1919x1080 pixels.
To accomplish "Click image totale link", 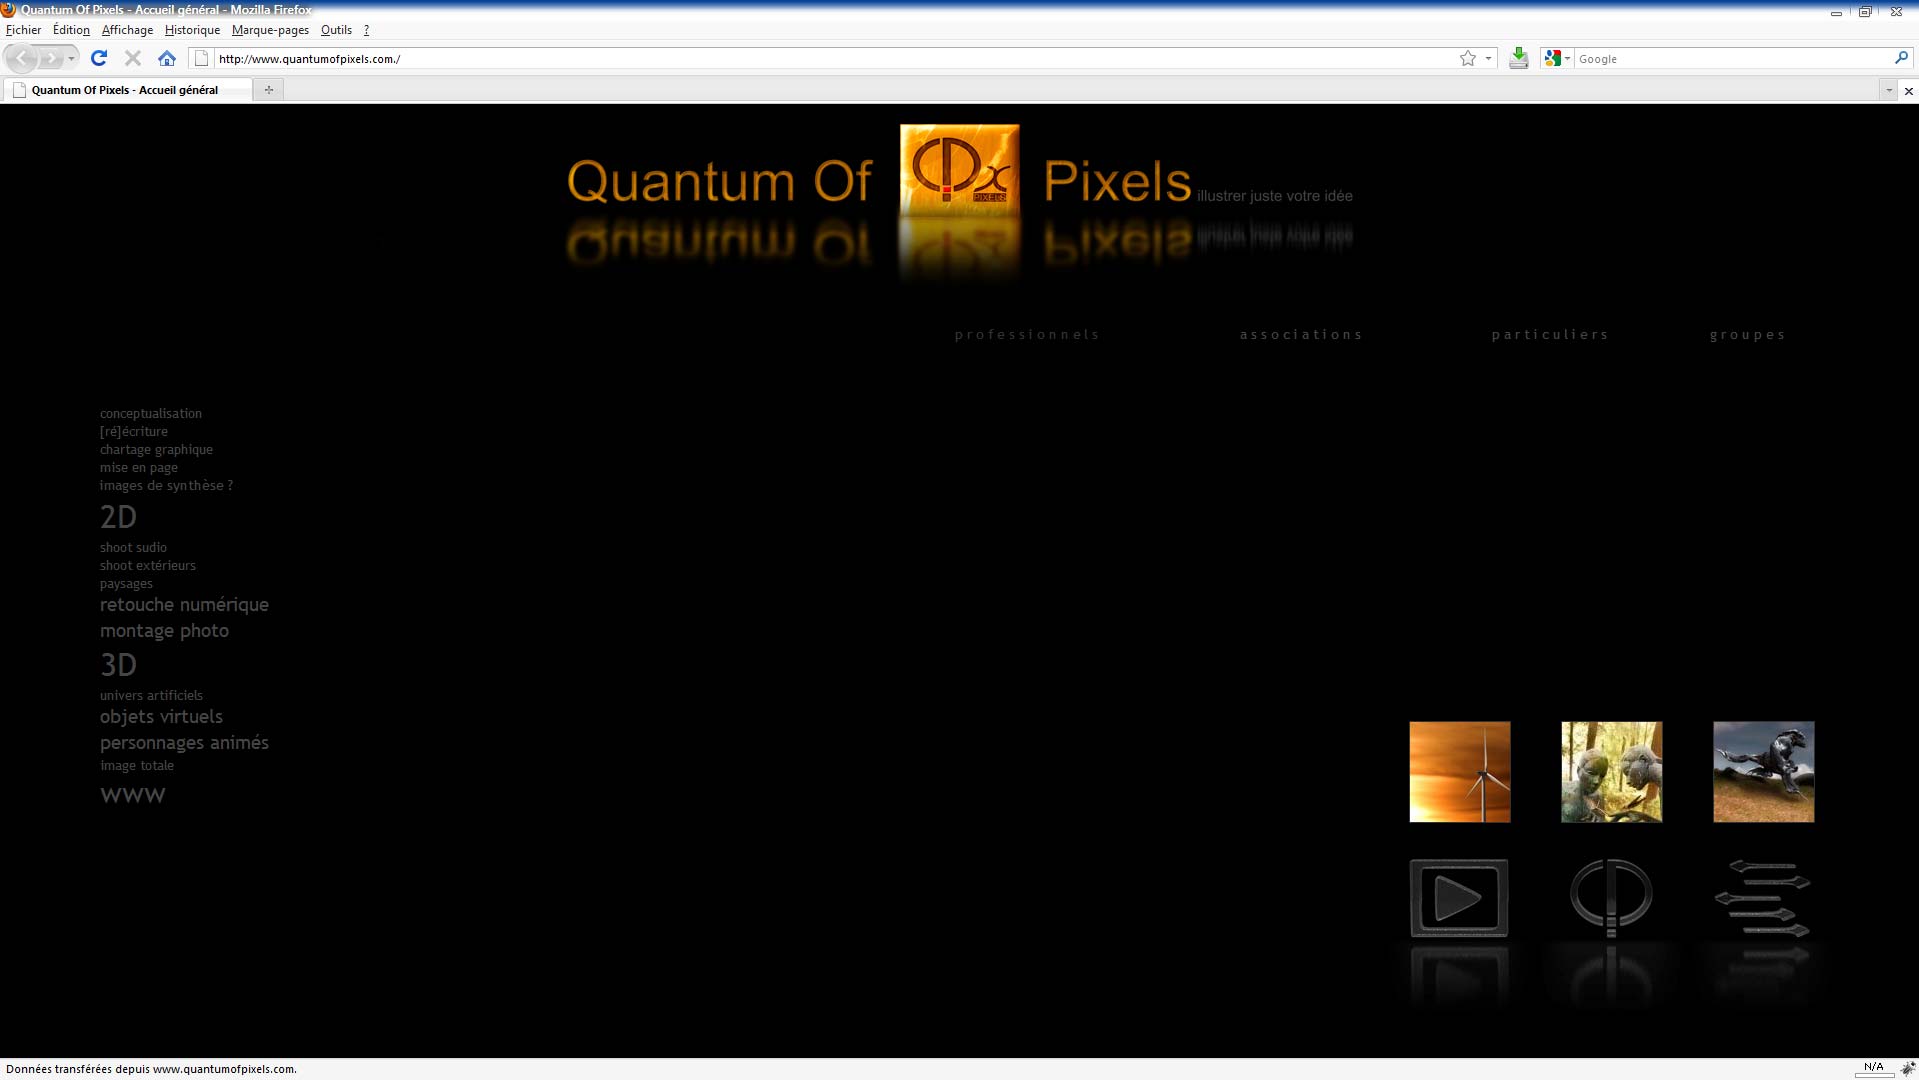I will point(137,765).
